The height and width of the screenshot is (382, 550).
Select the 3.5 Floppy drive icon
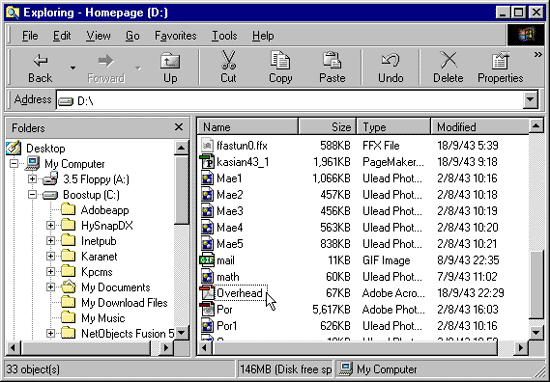[50, 179]
